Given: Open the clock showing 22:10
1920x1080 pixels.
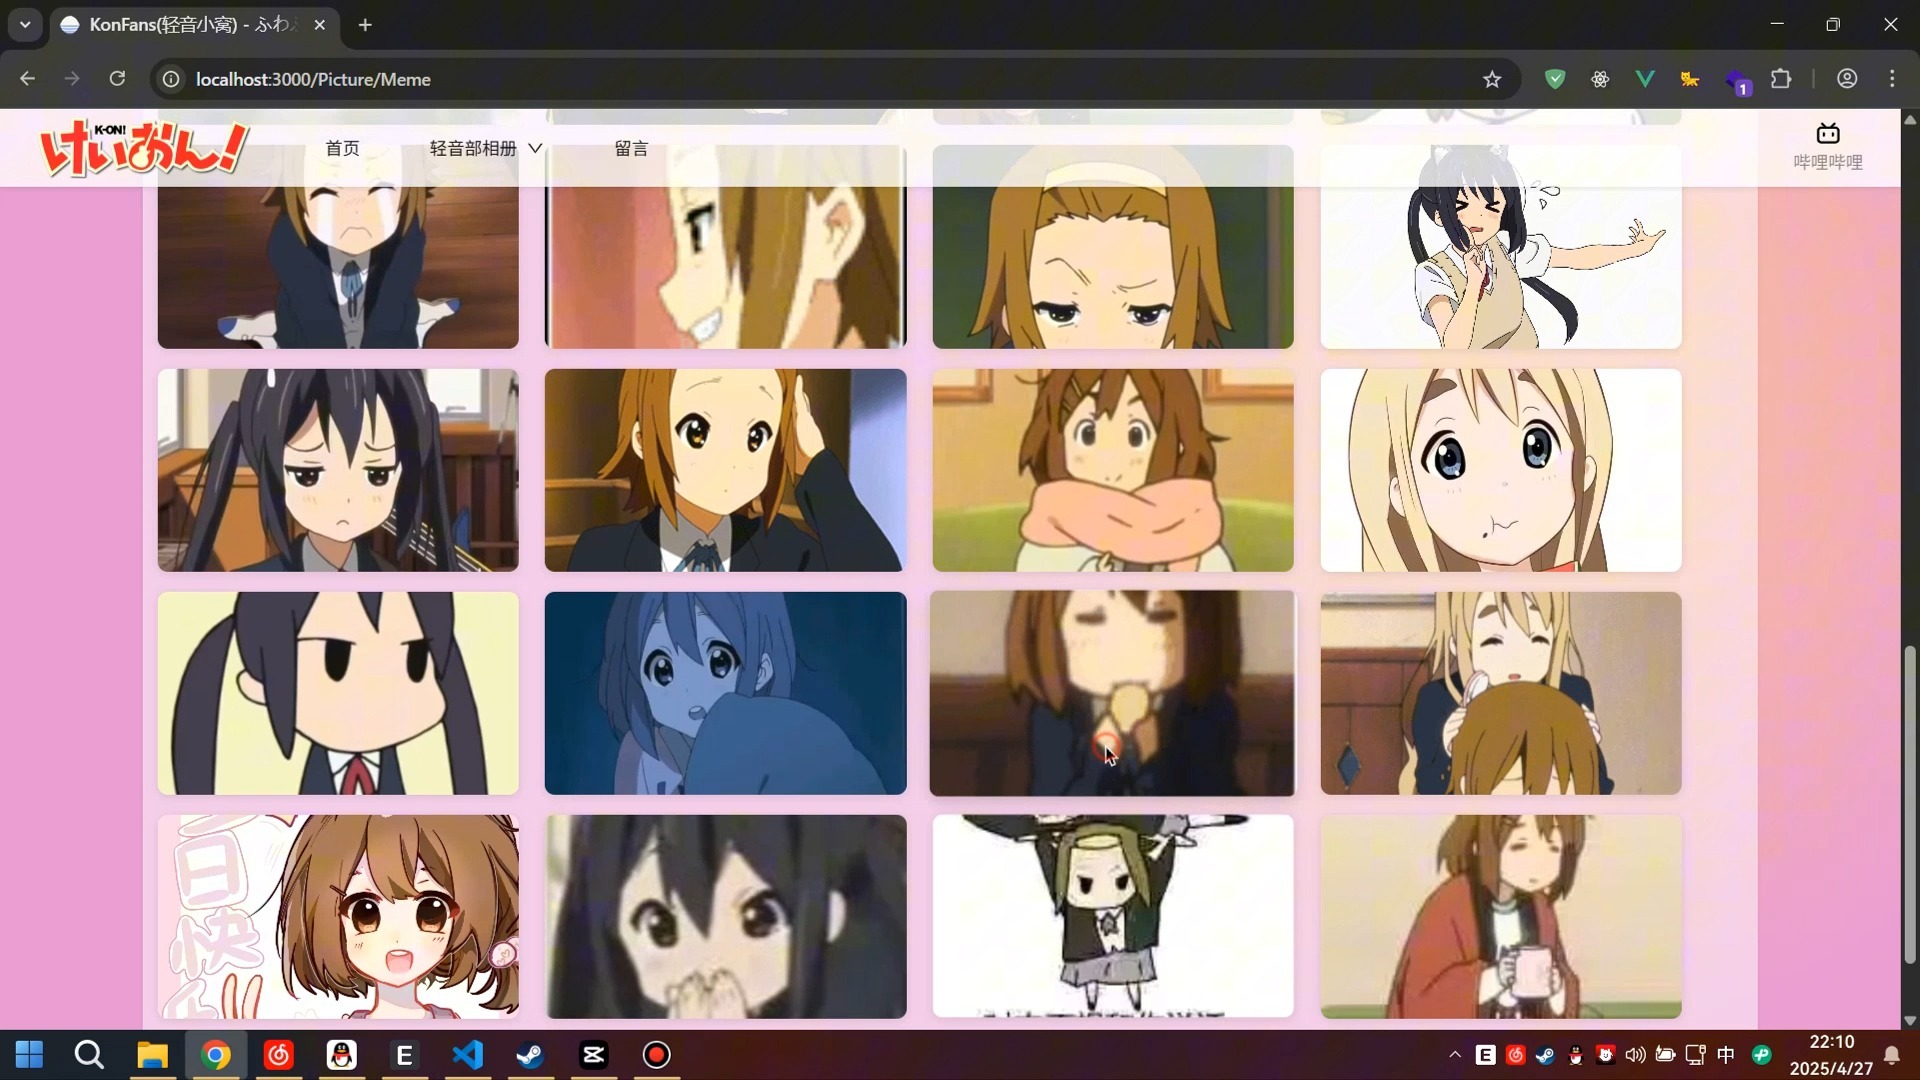Looking at the screenshot, I should coord(1832,1055).
